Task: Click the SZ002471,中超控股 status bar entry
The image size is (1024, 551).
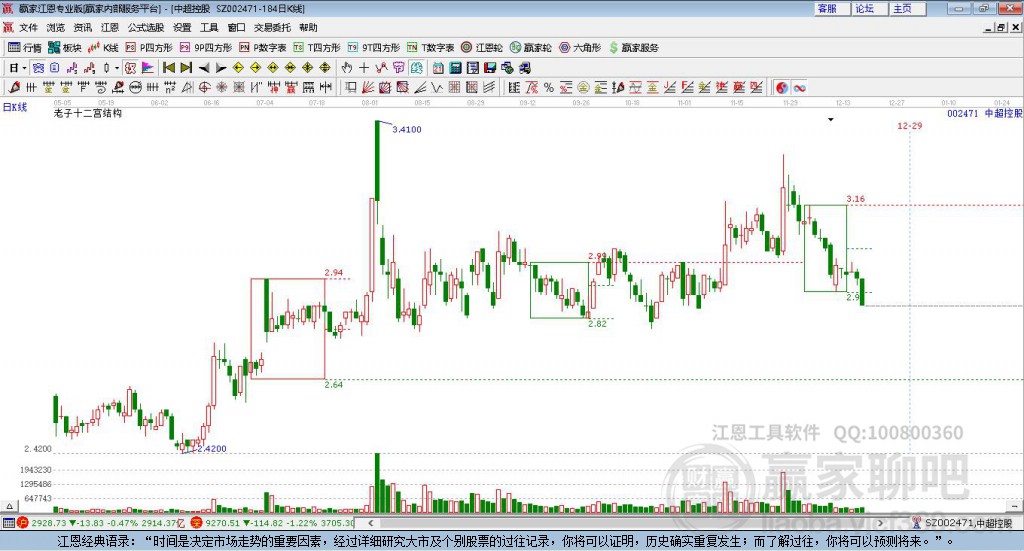Action: [x=963, y=523]
